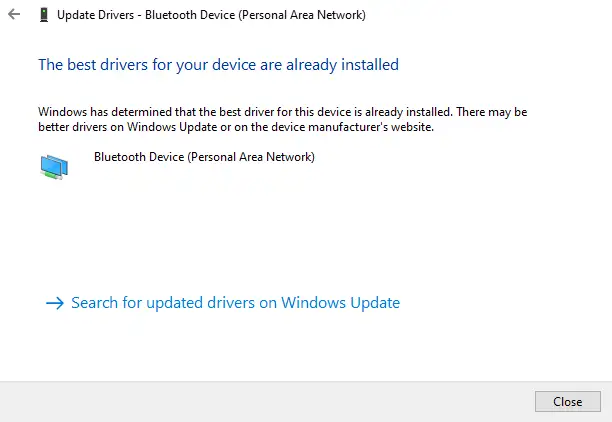Click the blue arrow beside Search link
This screenshot has height=422, width=612.
55,303
